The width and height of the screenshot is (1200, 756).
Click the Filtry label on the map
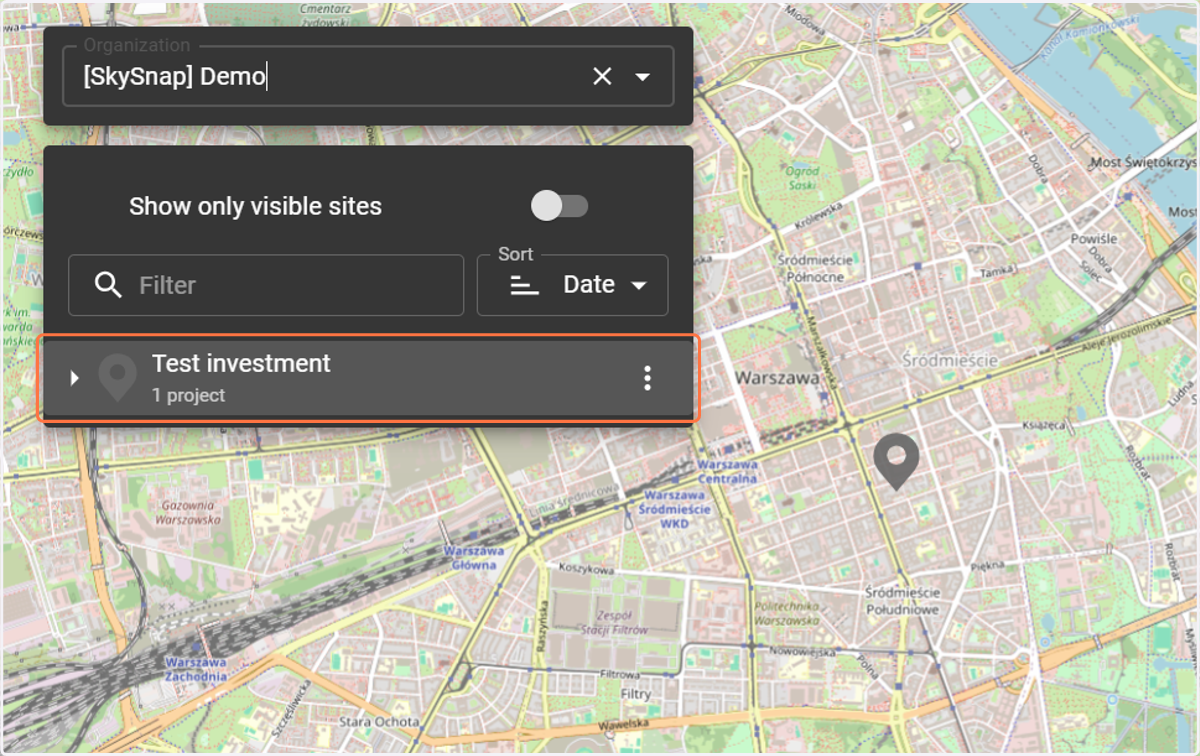coord(636,694)
